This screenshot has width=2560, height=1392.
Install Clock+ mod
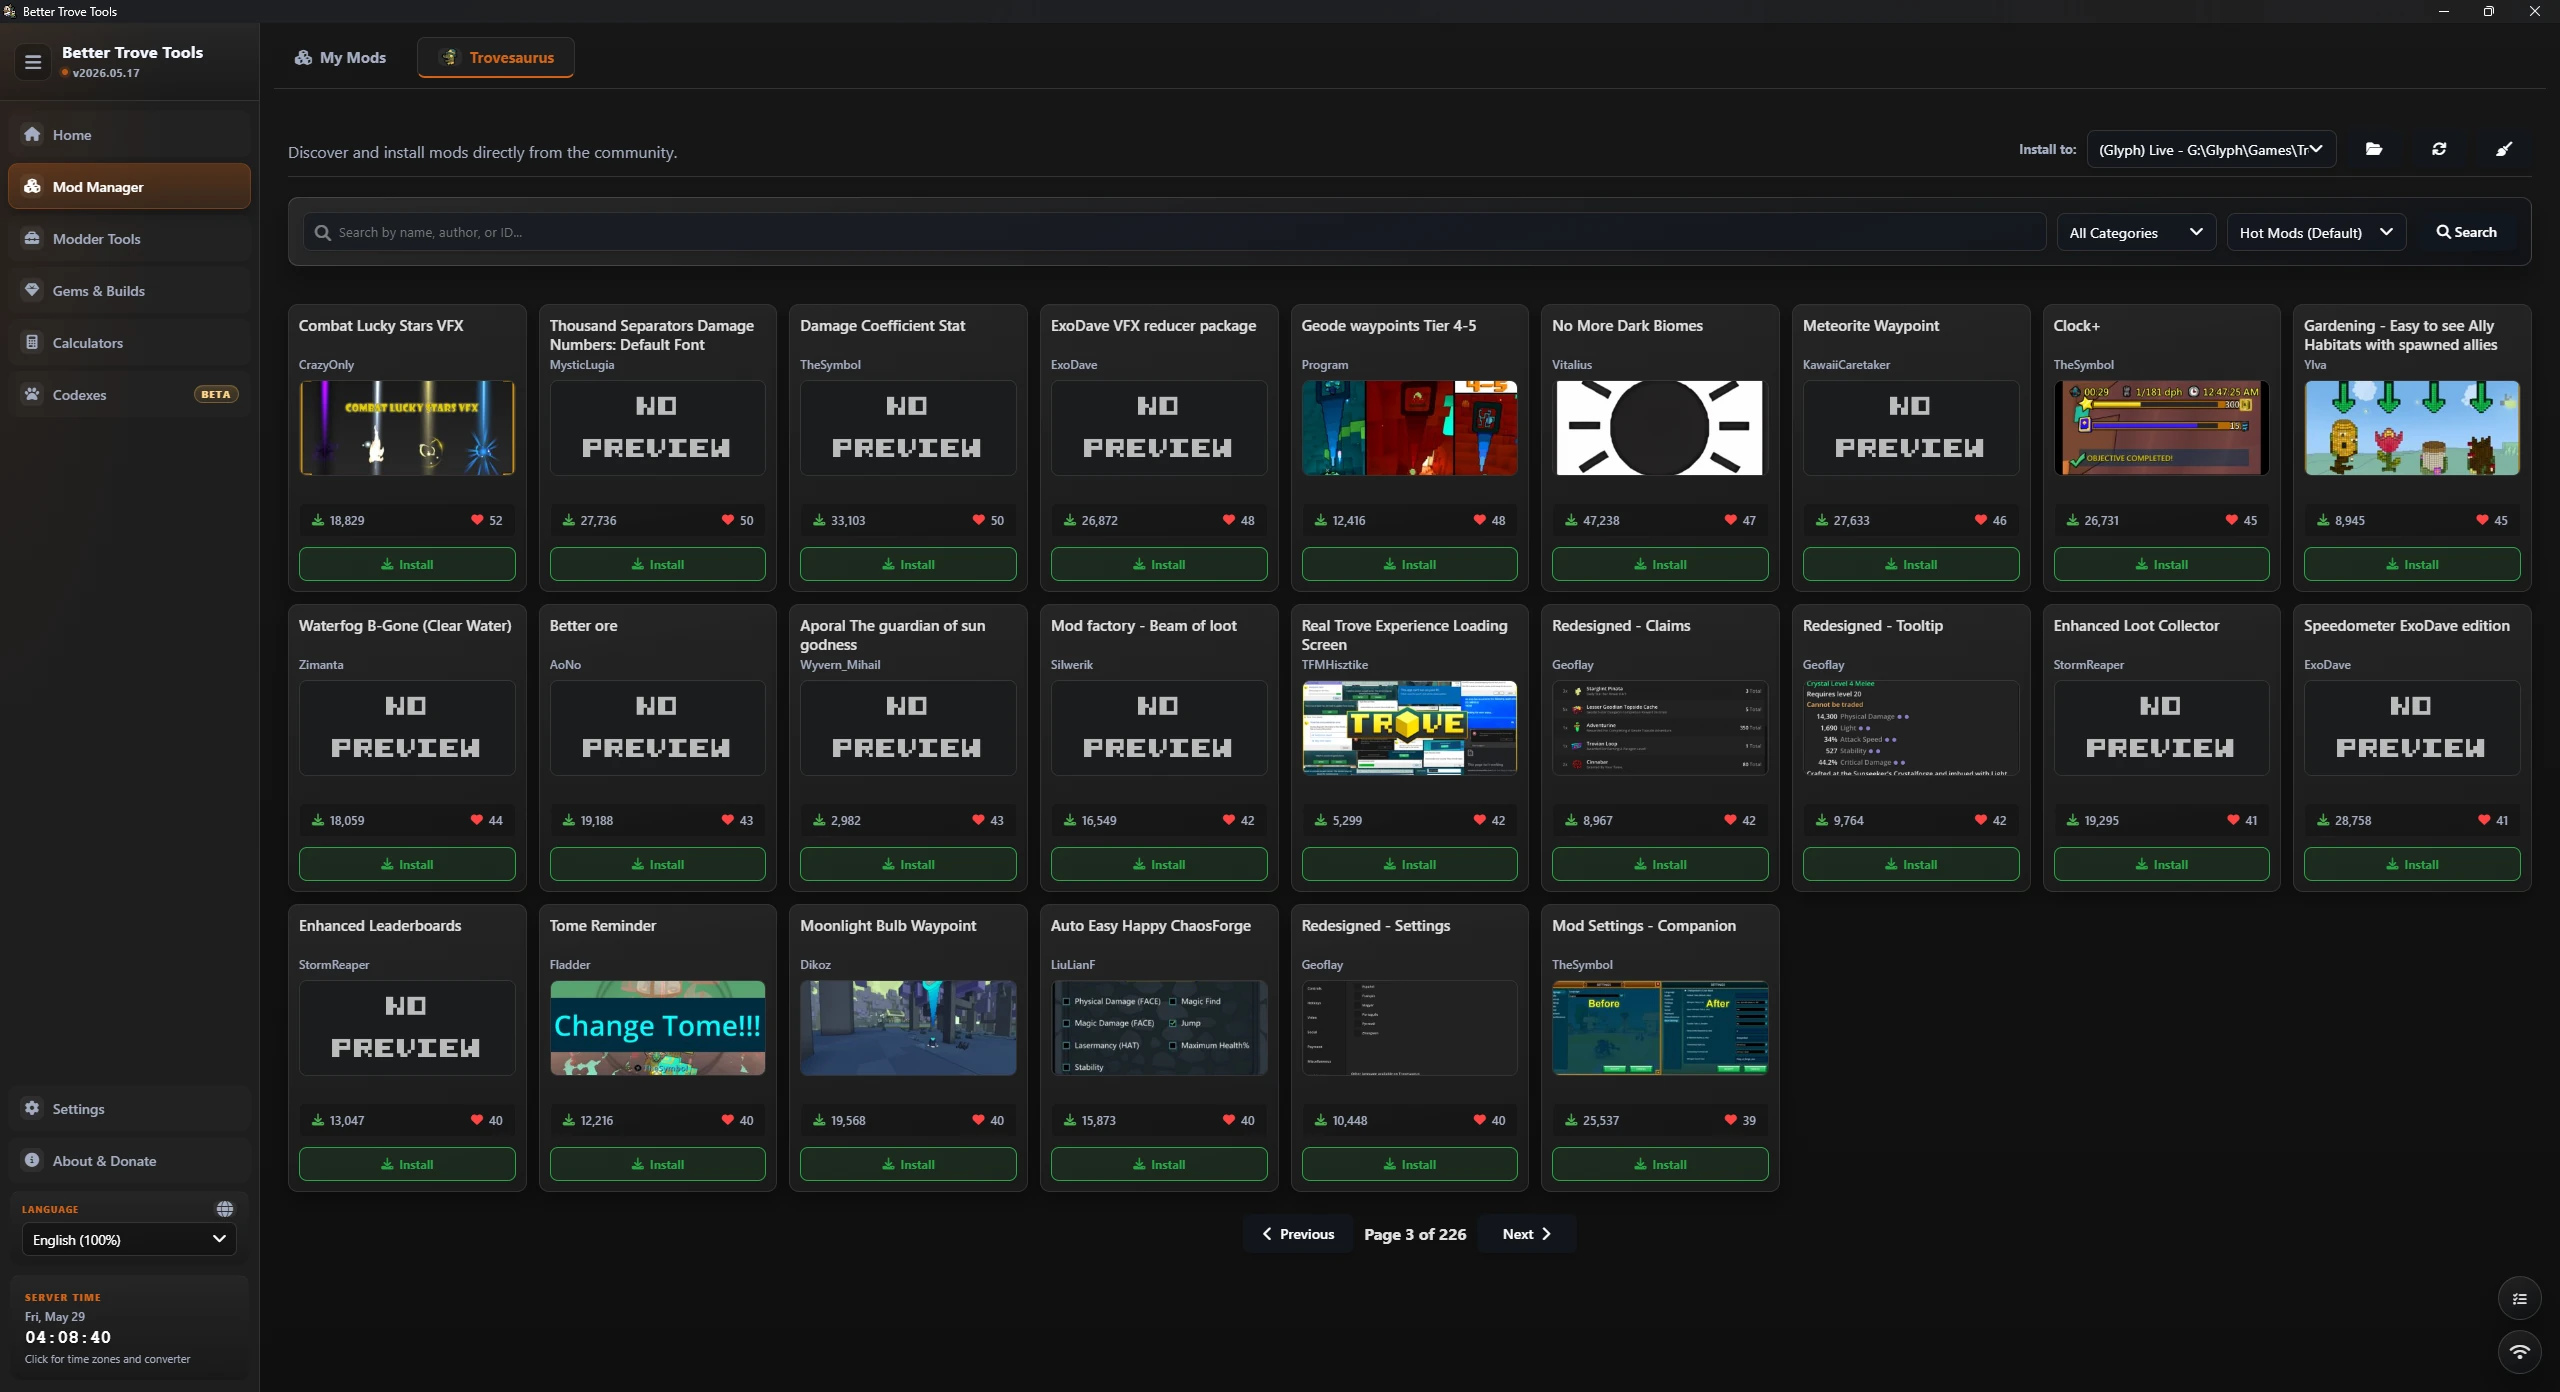(x=2161, y=564)
